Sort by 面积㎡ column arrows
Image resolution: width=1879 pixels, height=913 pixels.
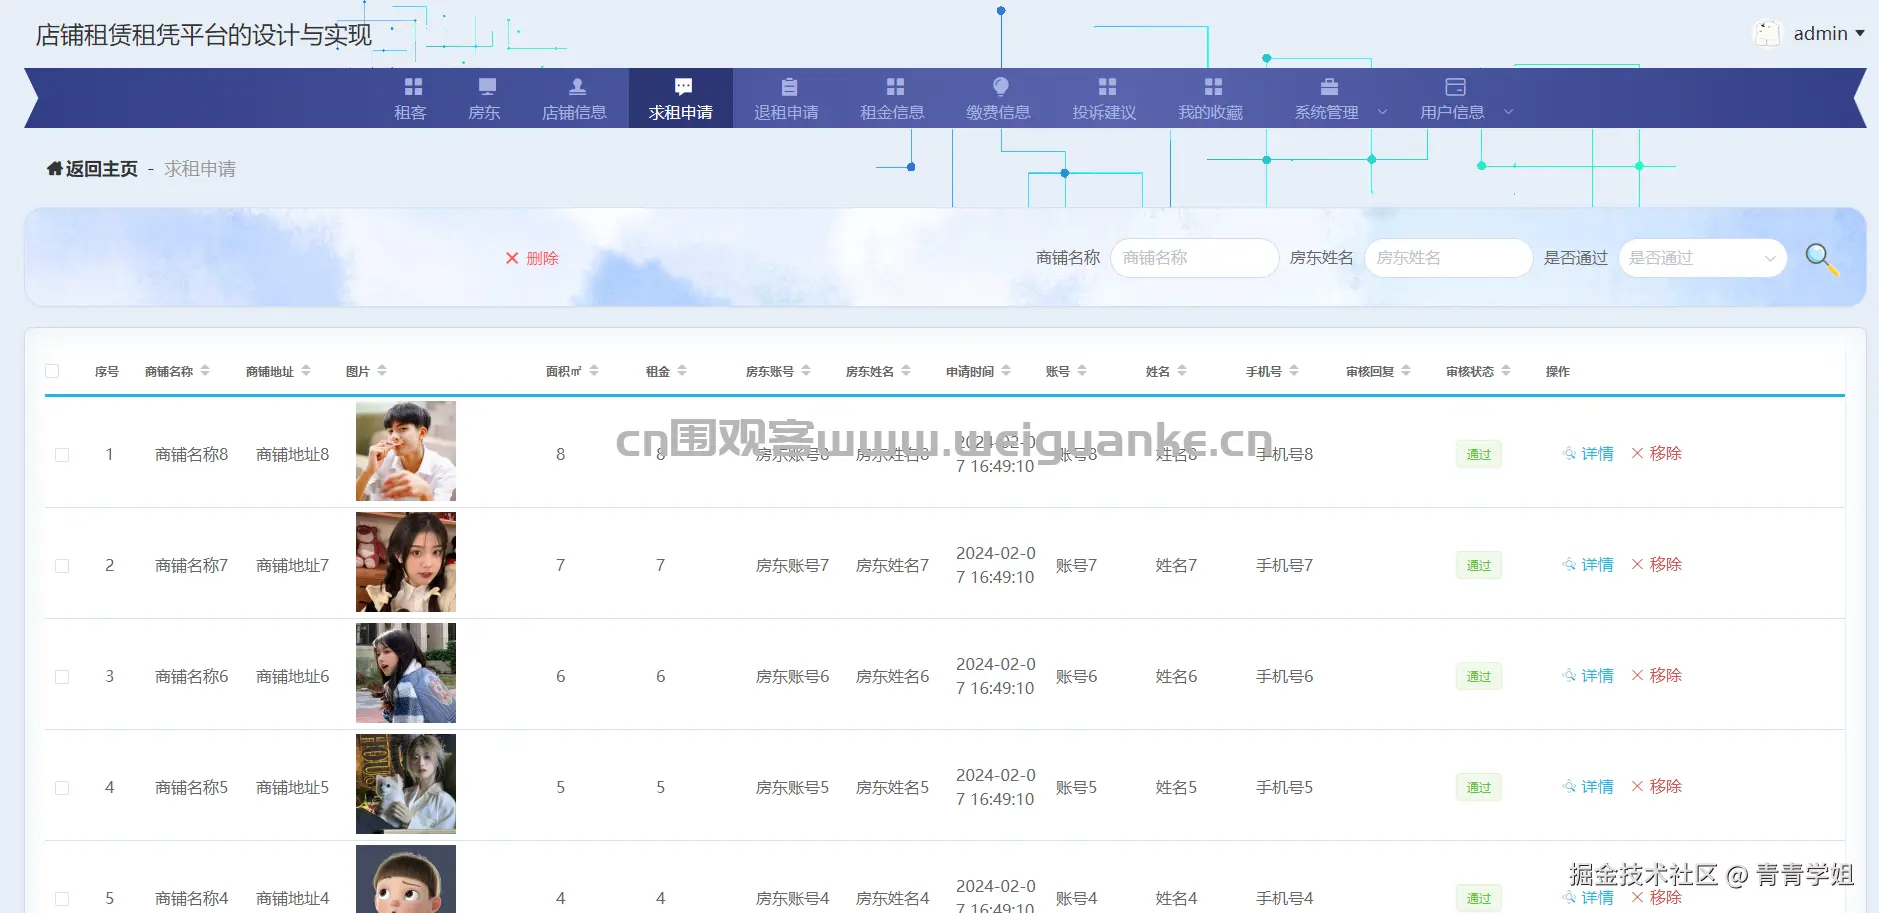tap(594, 371)
